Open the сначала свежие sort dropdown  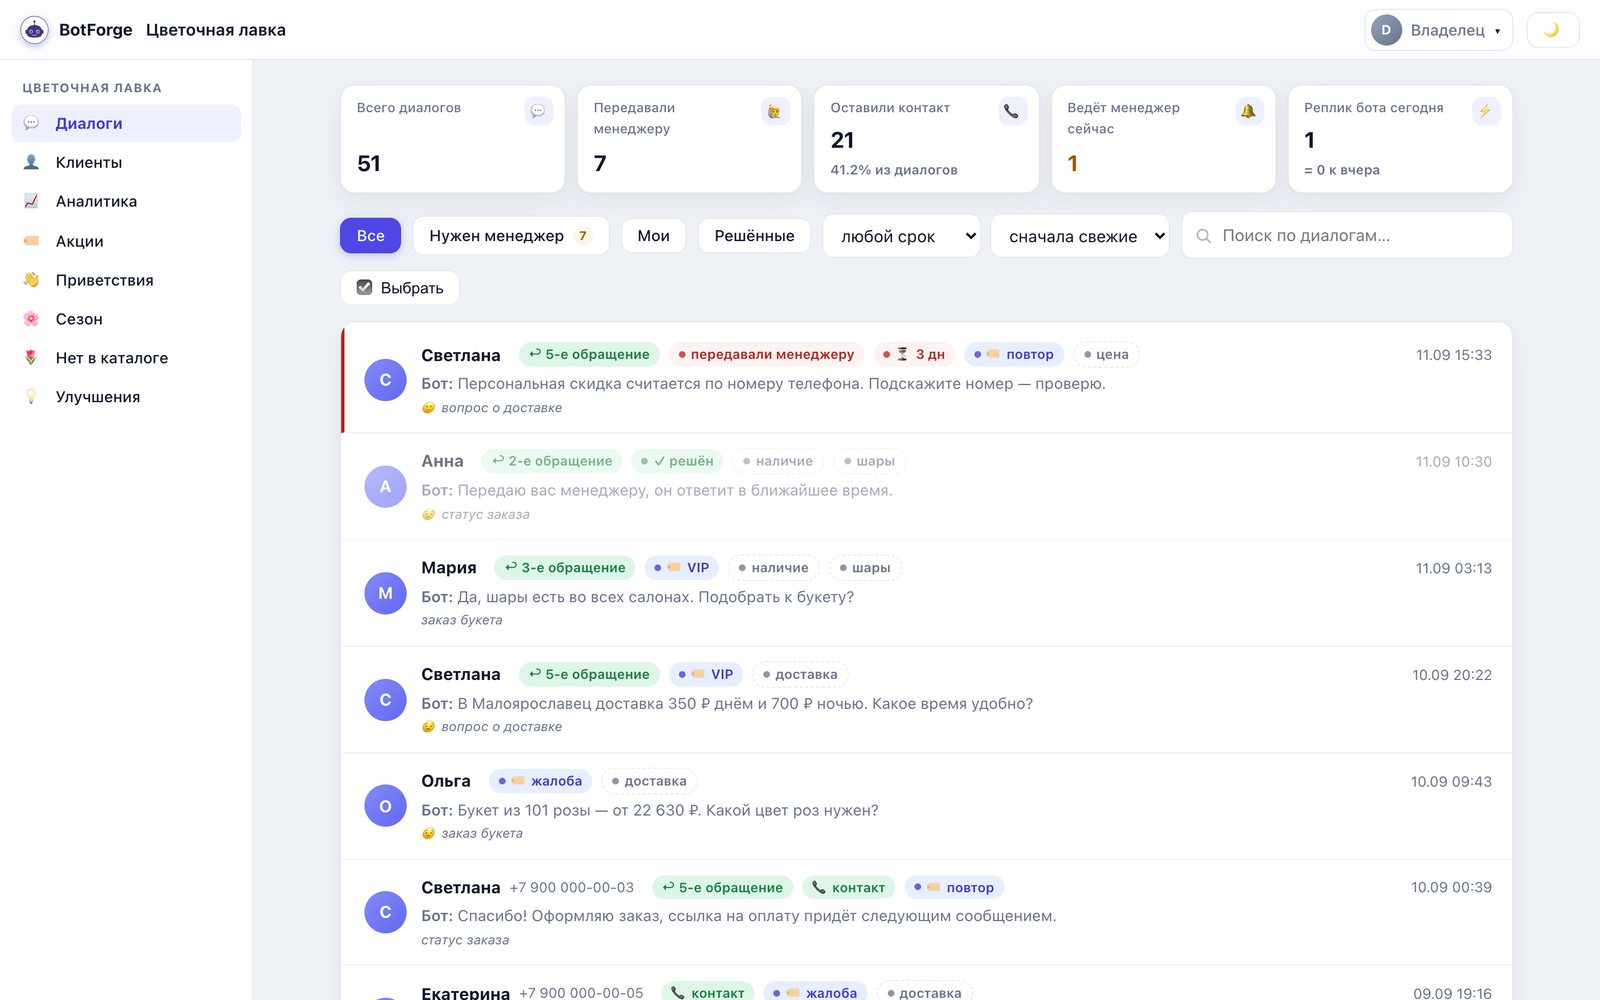click(1080, 236)
